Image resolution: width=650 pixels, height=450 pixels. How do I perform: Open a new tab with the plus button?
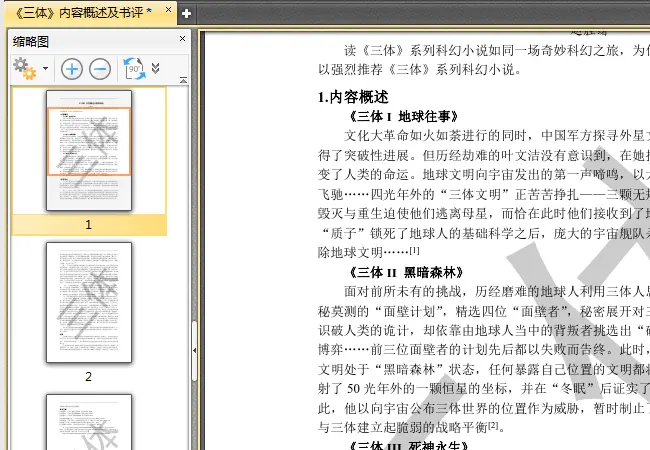point(186,14)
